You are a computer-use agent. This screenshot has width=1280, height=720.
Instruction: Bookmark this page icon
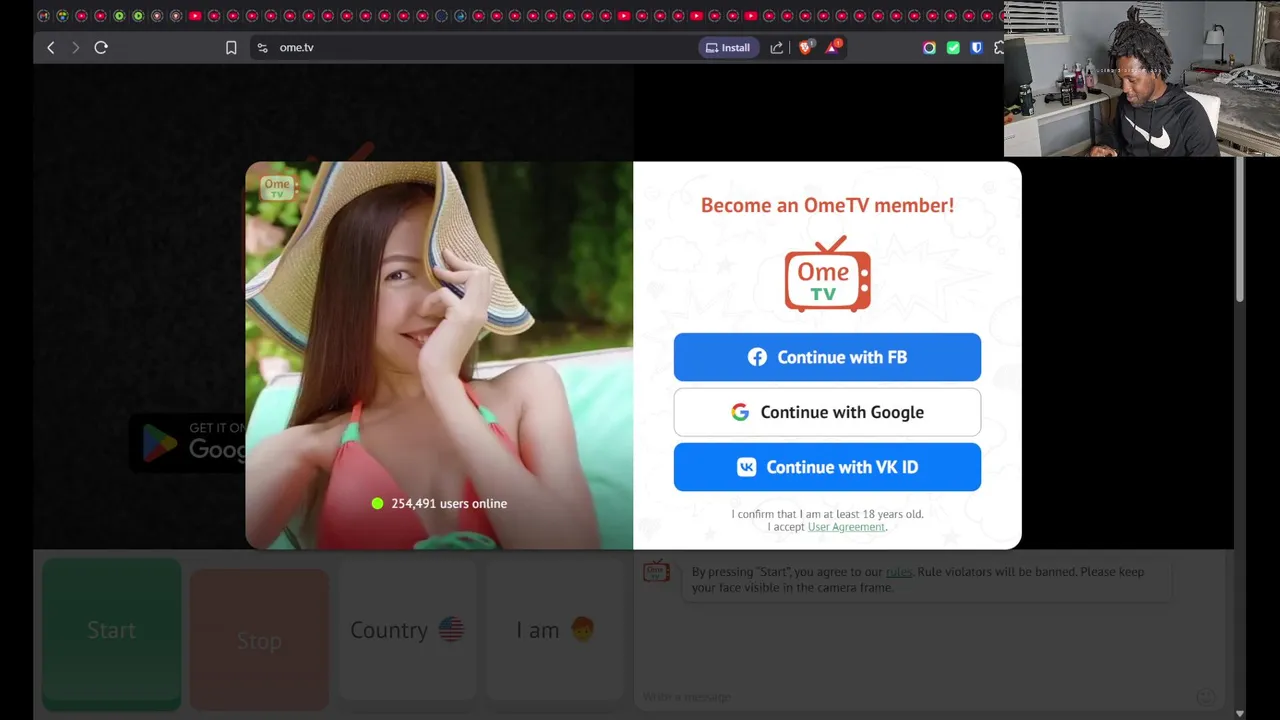[x=231, y=47]
